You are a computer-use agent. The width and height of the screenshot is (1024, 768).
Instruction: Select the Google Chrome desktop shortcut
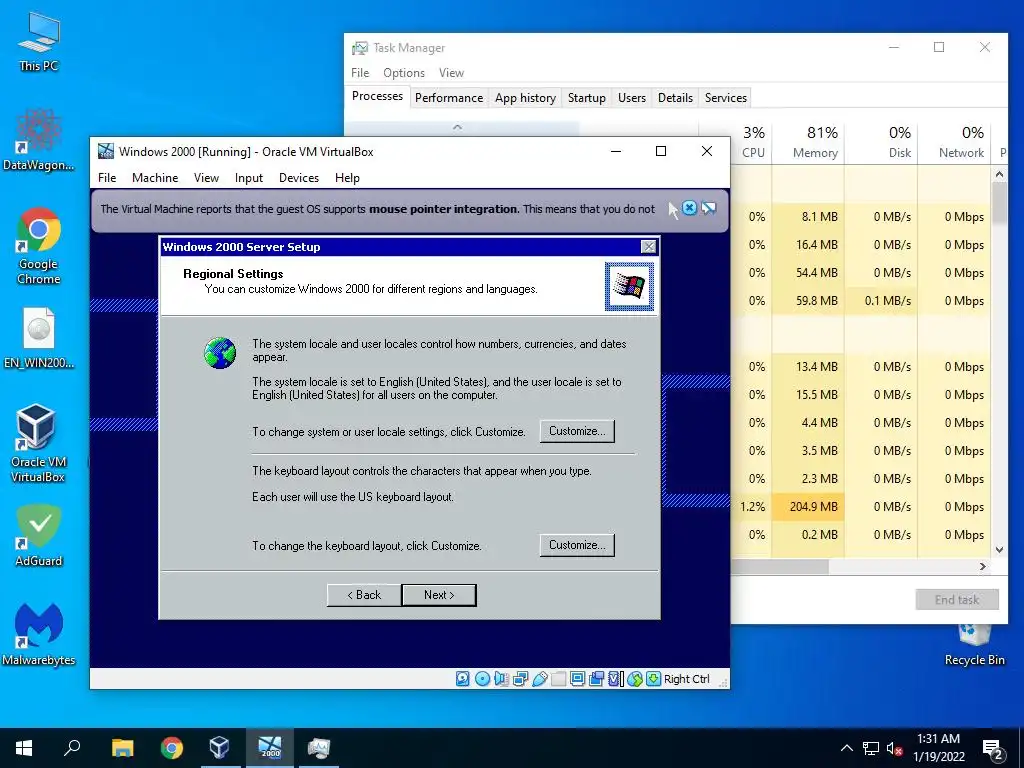pyautogui.click(x=39, y=246)
